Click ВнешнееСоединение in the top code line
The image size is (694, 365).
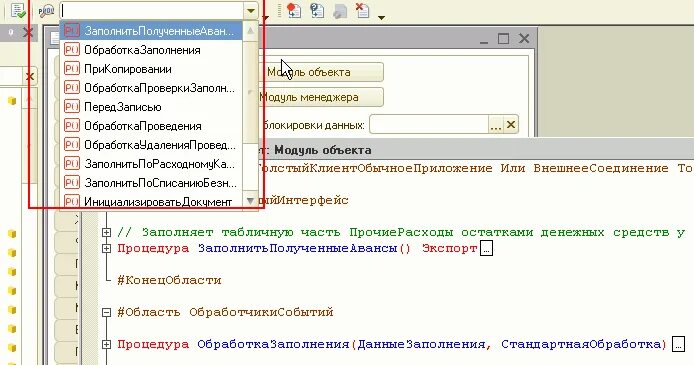[601, 168]
